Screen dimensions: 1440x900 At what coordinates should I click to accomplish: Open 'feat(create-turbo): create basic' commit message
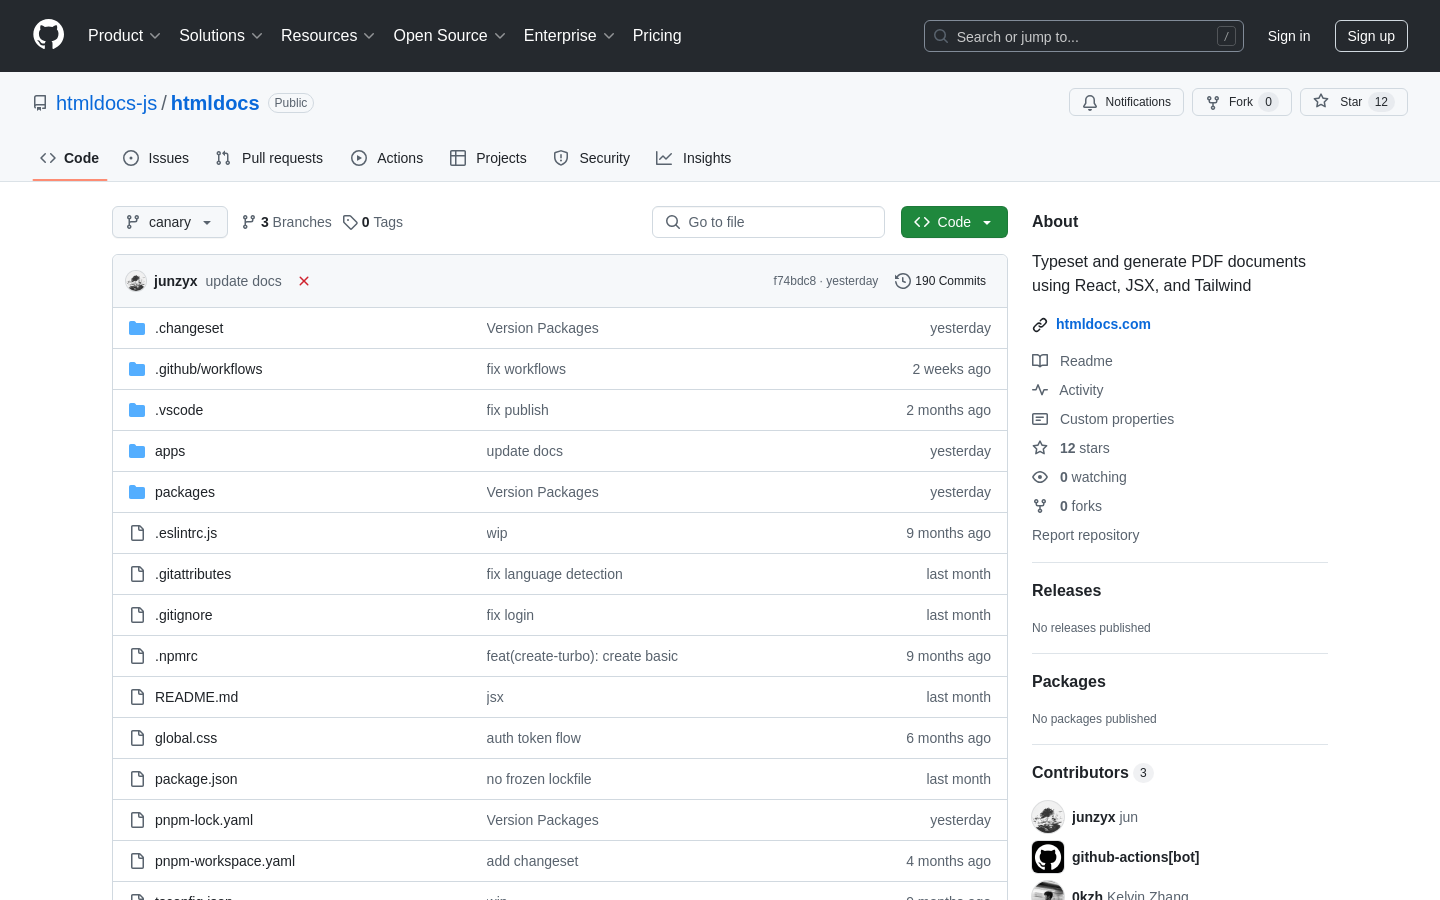[582, 656]
